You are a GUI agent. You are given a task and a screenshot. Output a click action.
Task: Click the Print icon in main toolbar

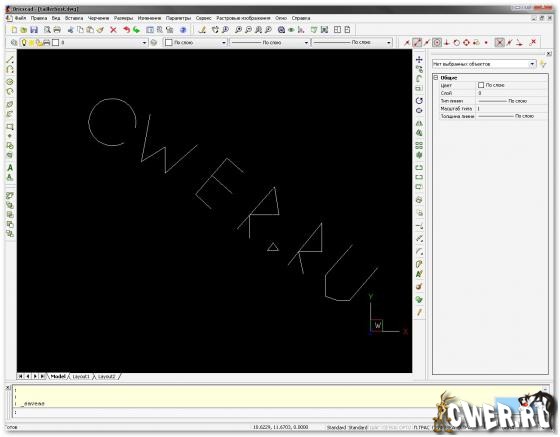(x=57, y=30)
